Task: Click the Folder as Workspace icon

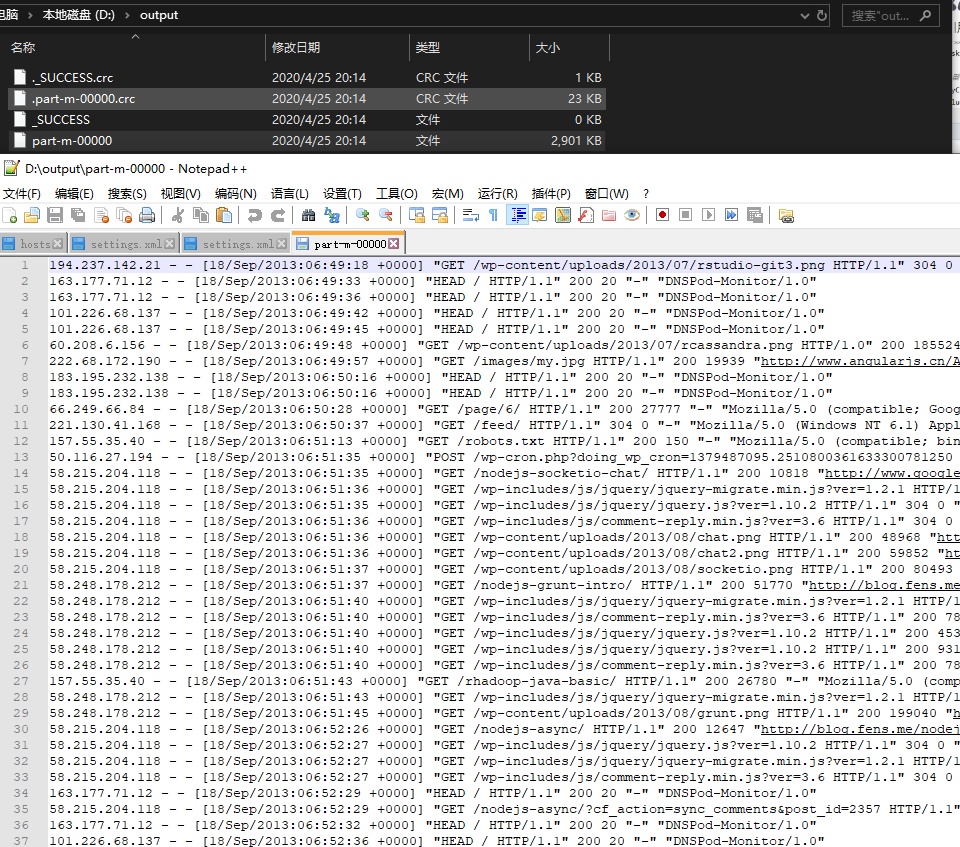Action: pos(609,215)
